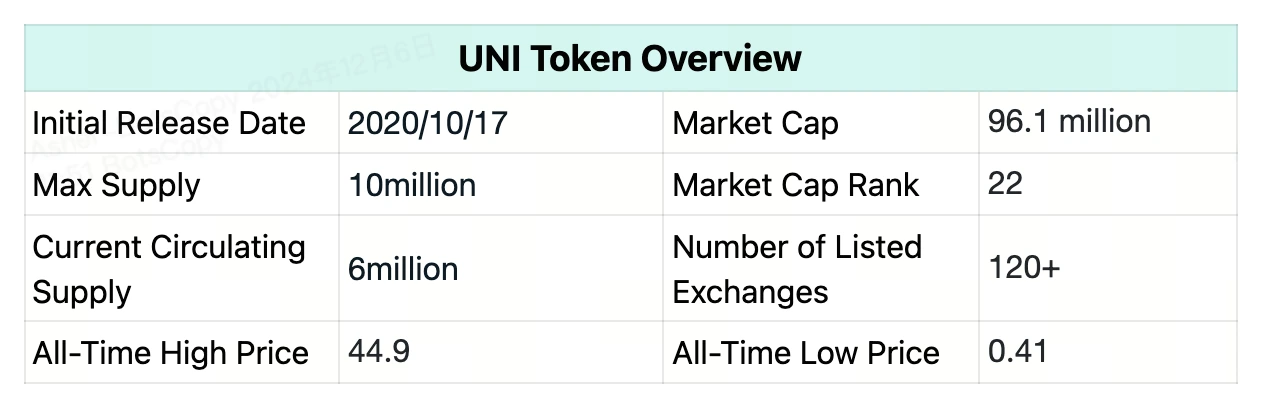Click the 0.41 low price value
This screenshot has width=1262, height=408.
point(1017,352)
